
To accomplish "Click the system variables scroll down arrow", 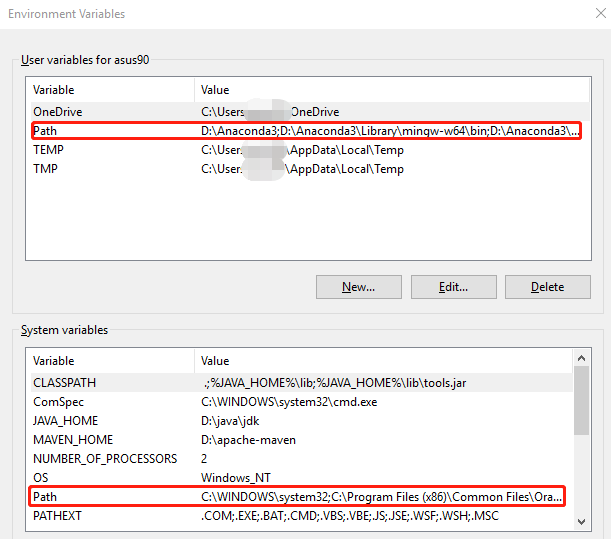I will coord(581,521).
